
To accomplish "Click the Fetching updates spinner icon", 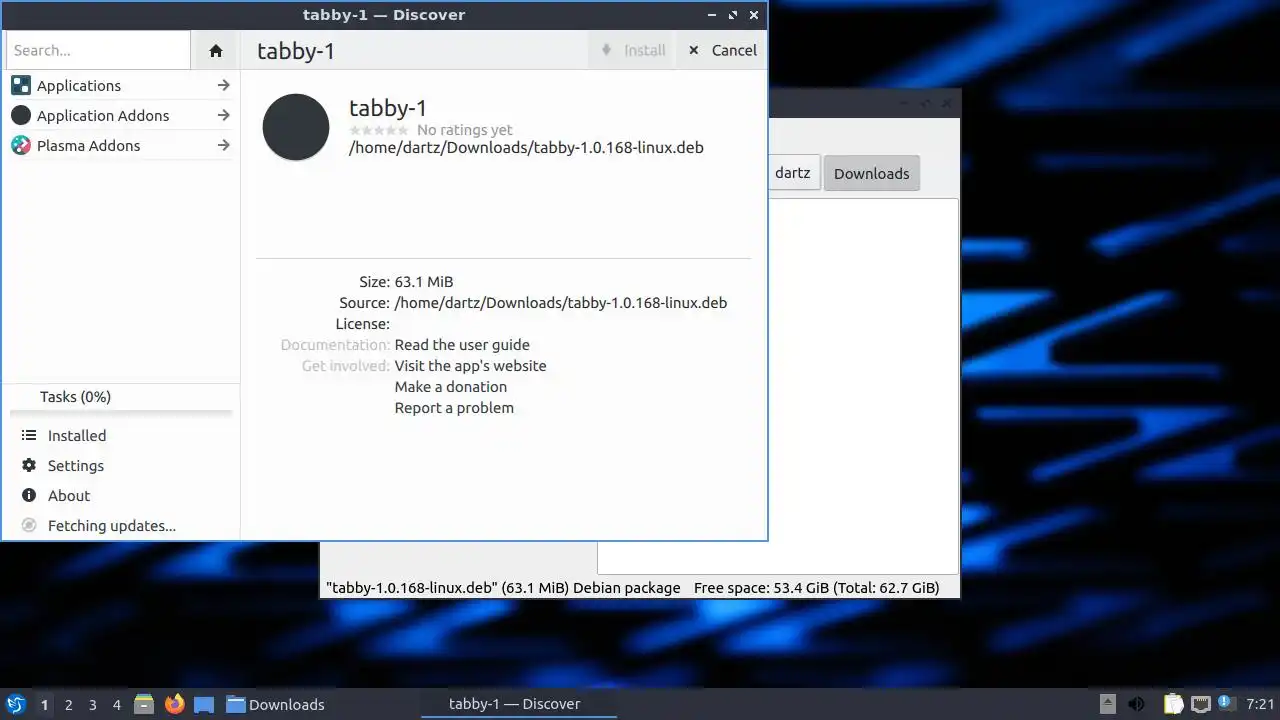I will pos(29,525).
